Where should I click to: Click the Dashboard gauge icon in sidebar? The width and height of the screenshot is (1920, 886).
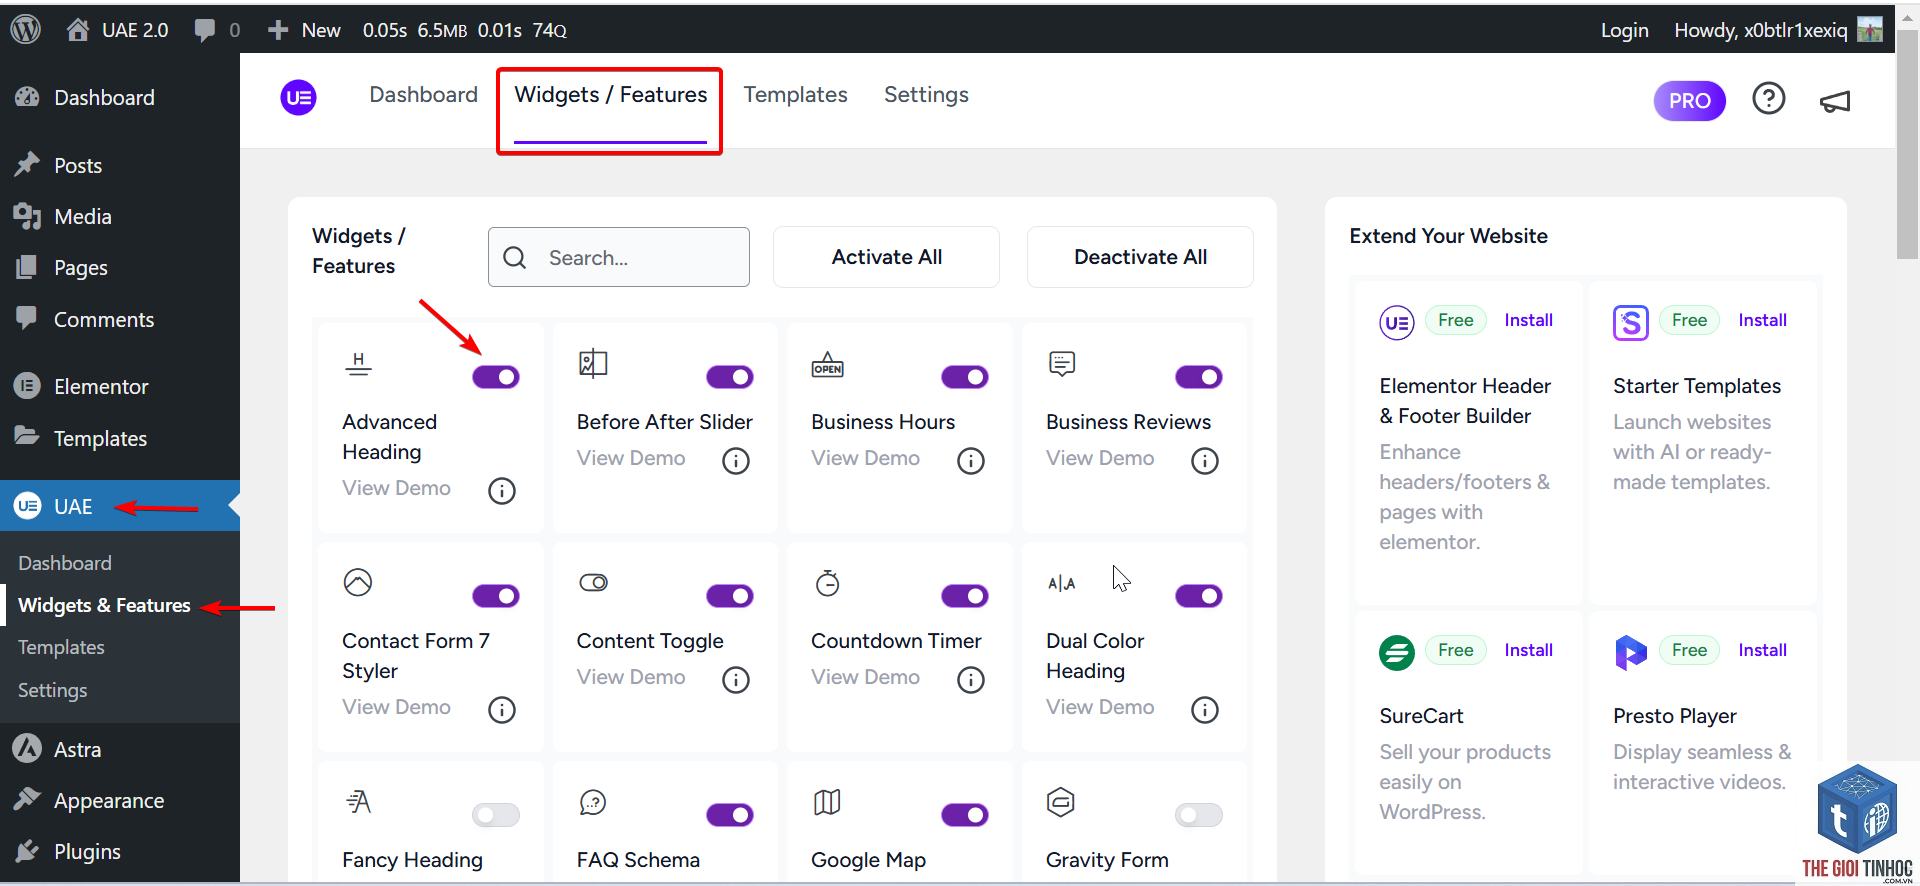[x=27, y=97]
